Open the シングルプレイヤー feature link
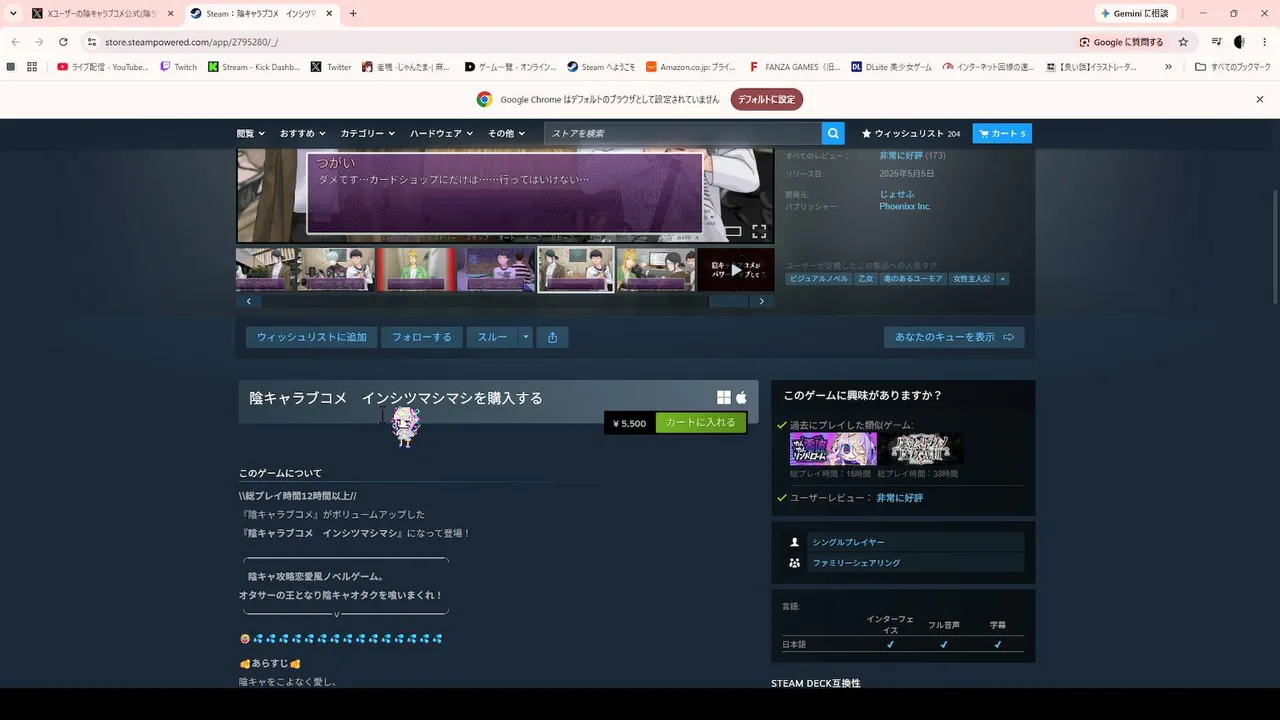 pyautogui.click(x=848, y=542)
